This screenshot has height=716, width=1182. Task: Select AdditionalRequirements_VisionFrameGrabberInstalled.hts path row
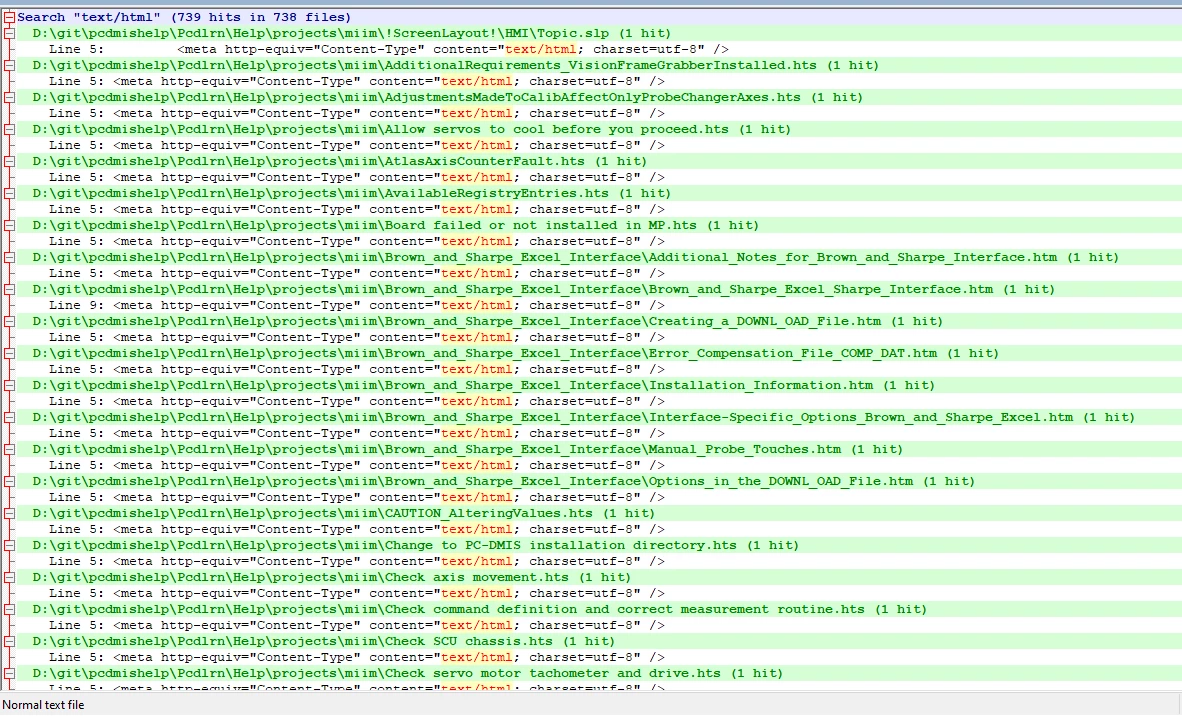pyautogui.click(x=455, y=65)
